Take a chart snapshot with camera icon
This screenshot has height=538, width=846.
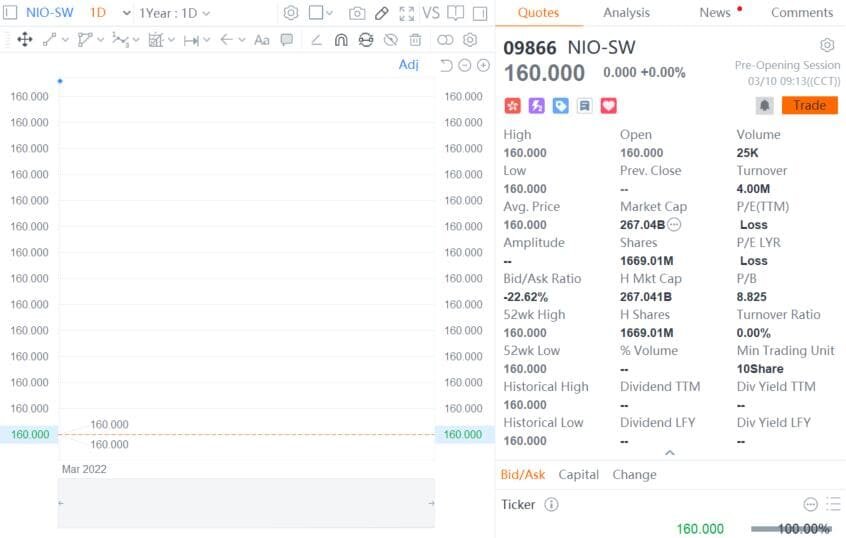357,13
